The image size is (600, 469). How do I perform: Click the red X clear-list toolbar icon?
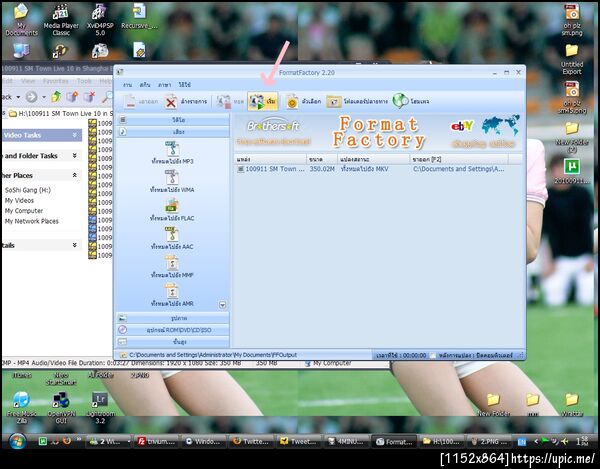(x=171, y=102)
